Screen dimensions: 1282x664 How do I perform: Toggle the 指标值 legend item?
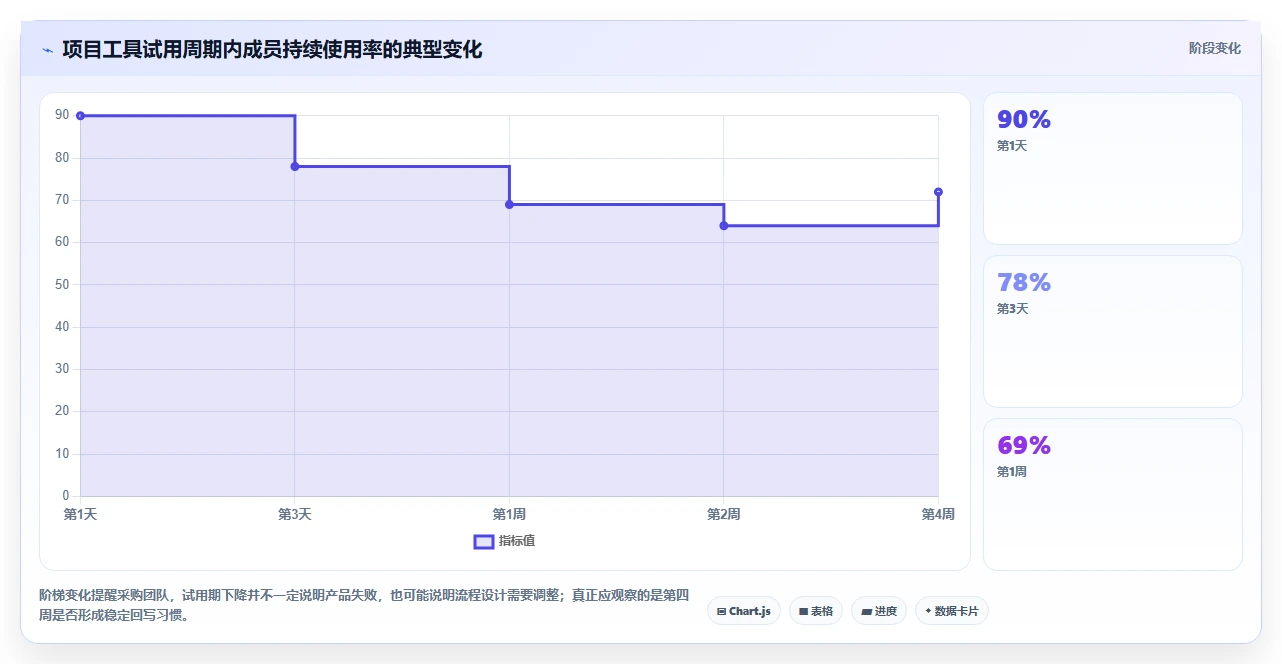(505, 541)
